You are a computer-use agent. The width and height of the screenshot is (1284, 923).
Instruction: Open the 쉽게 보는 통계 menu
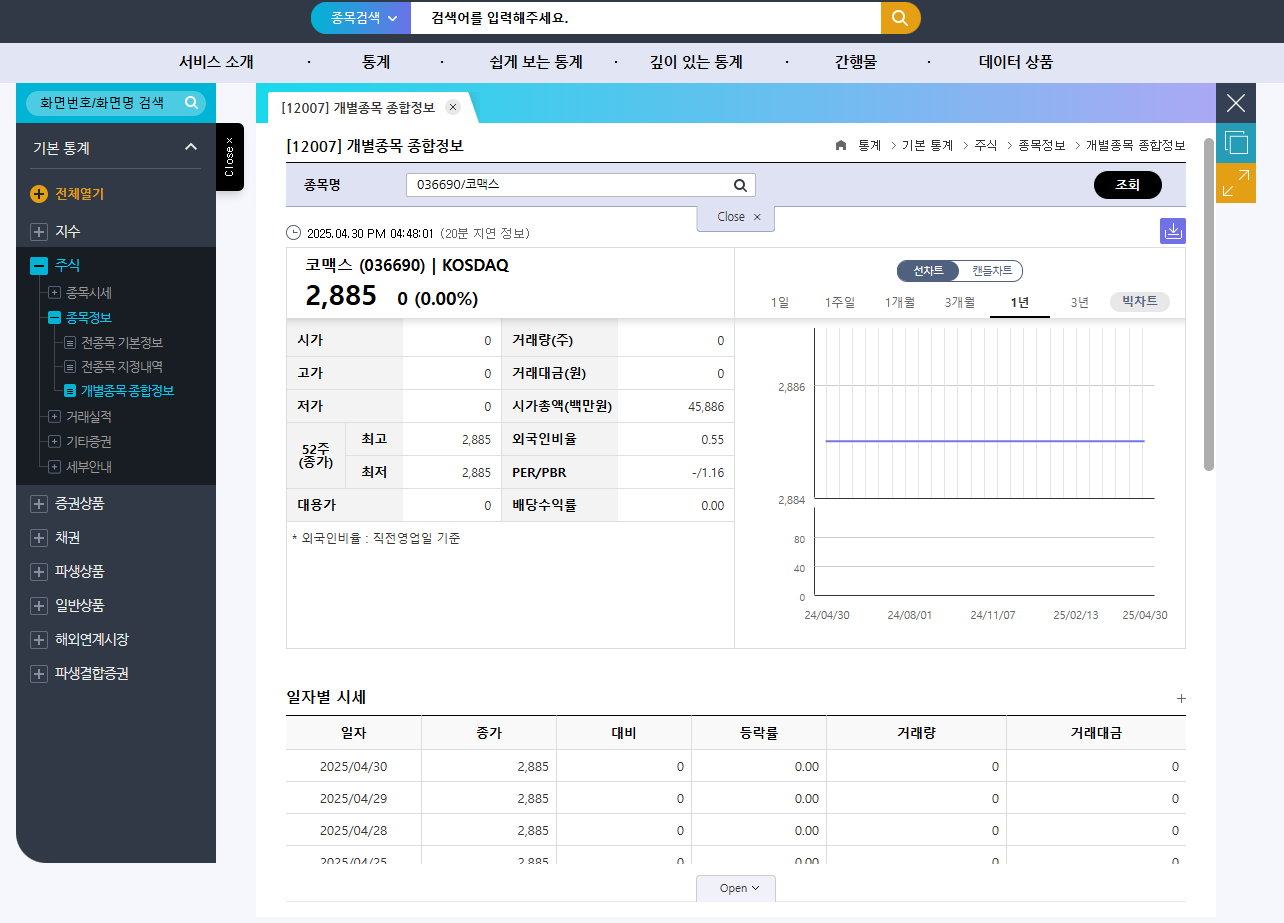pyautogui.click(x=536, y=62)
